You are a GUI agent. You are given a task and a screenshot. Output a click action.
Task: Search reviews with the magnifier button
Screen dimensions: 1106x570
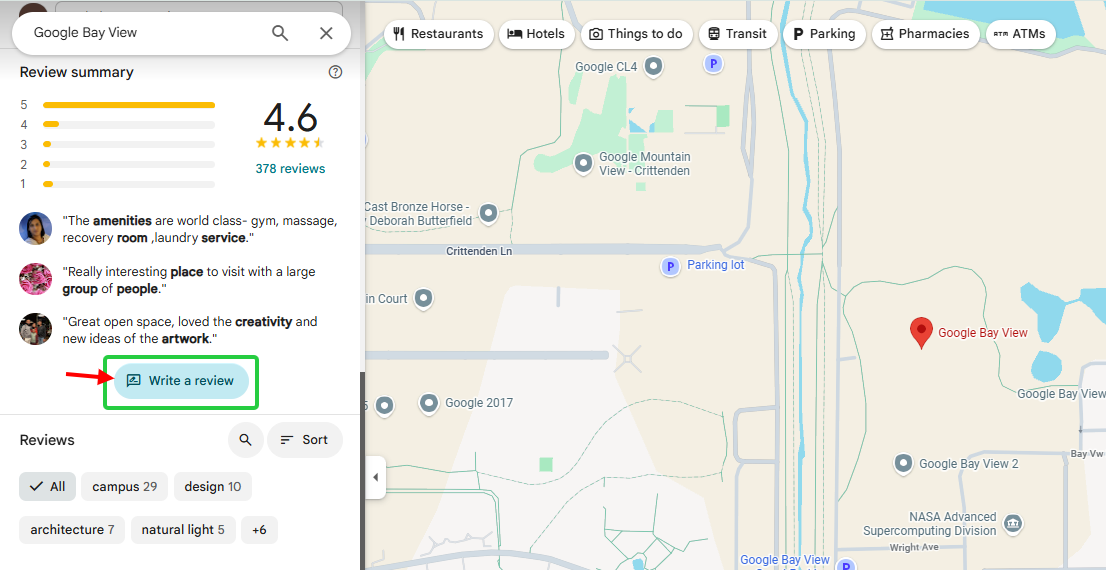[245, 439]
